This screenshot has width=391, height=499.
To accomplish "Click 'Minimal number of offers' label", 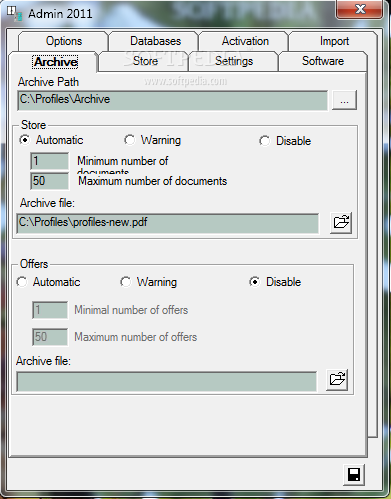I will click(x=131, y=310).
